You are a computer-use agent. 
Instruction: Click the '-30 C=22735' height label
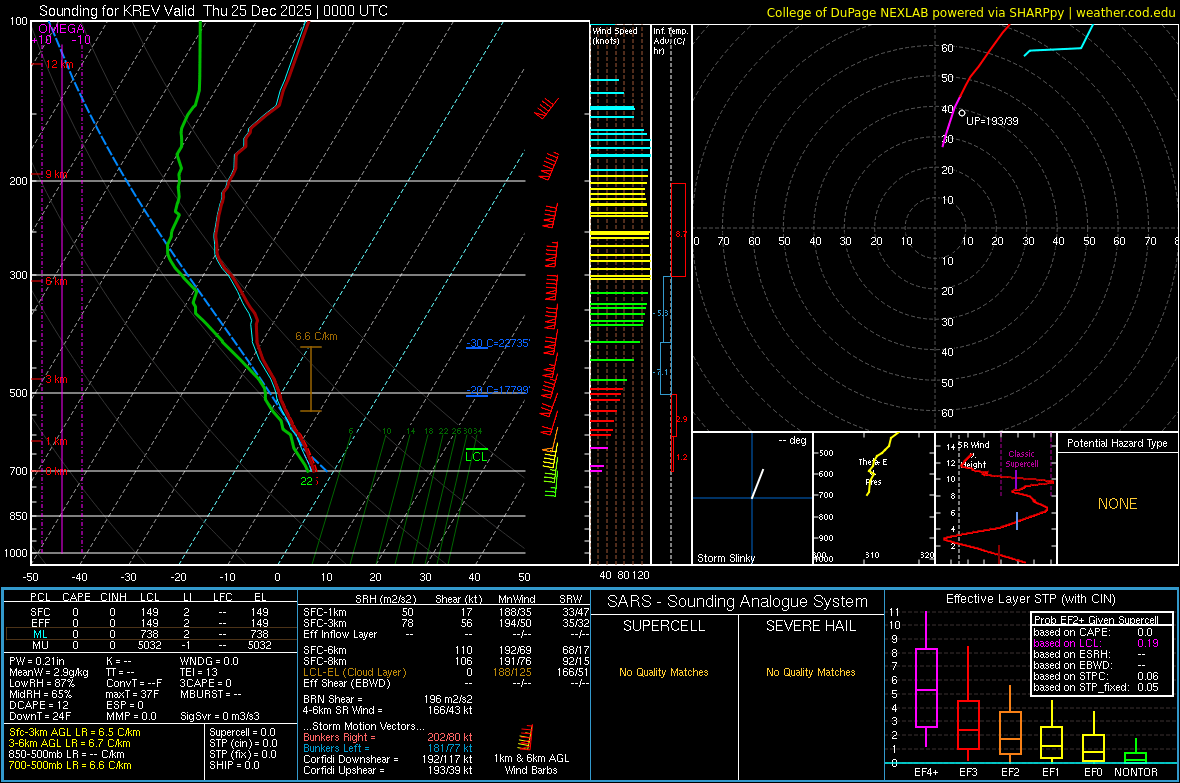click(497, 343)
